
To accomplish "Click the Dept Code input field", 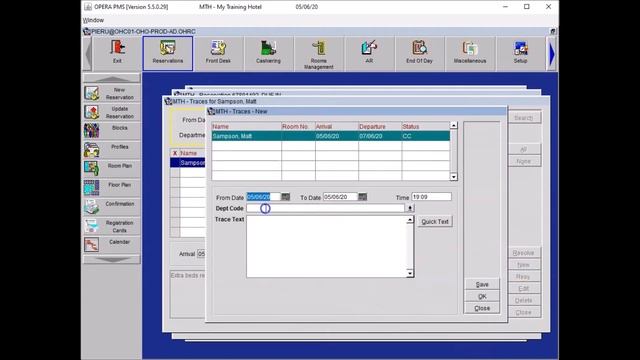I will coord(325,209).
